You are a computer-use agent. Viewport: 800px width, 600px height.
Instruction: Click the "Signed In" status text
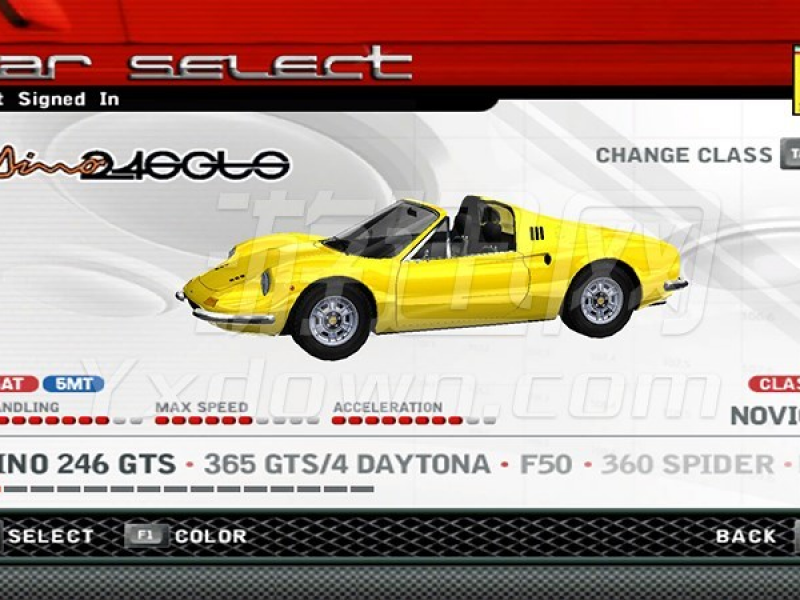coord(68,99)
